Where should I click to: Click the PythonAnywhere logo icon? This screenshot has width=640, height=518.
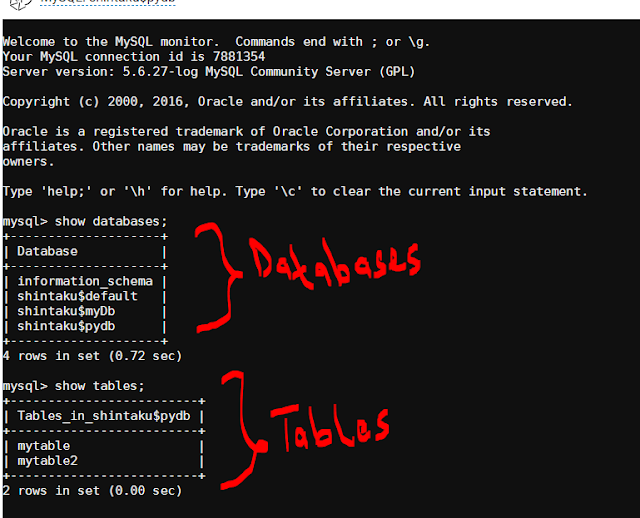pos(21,4)
